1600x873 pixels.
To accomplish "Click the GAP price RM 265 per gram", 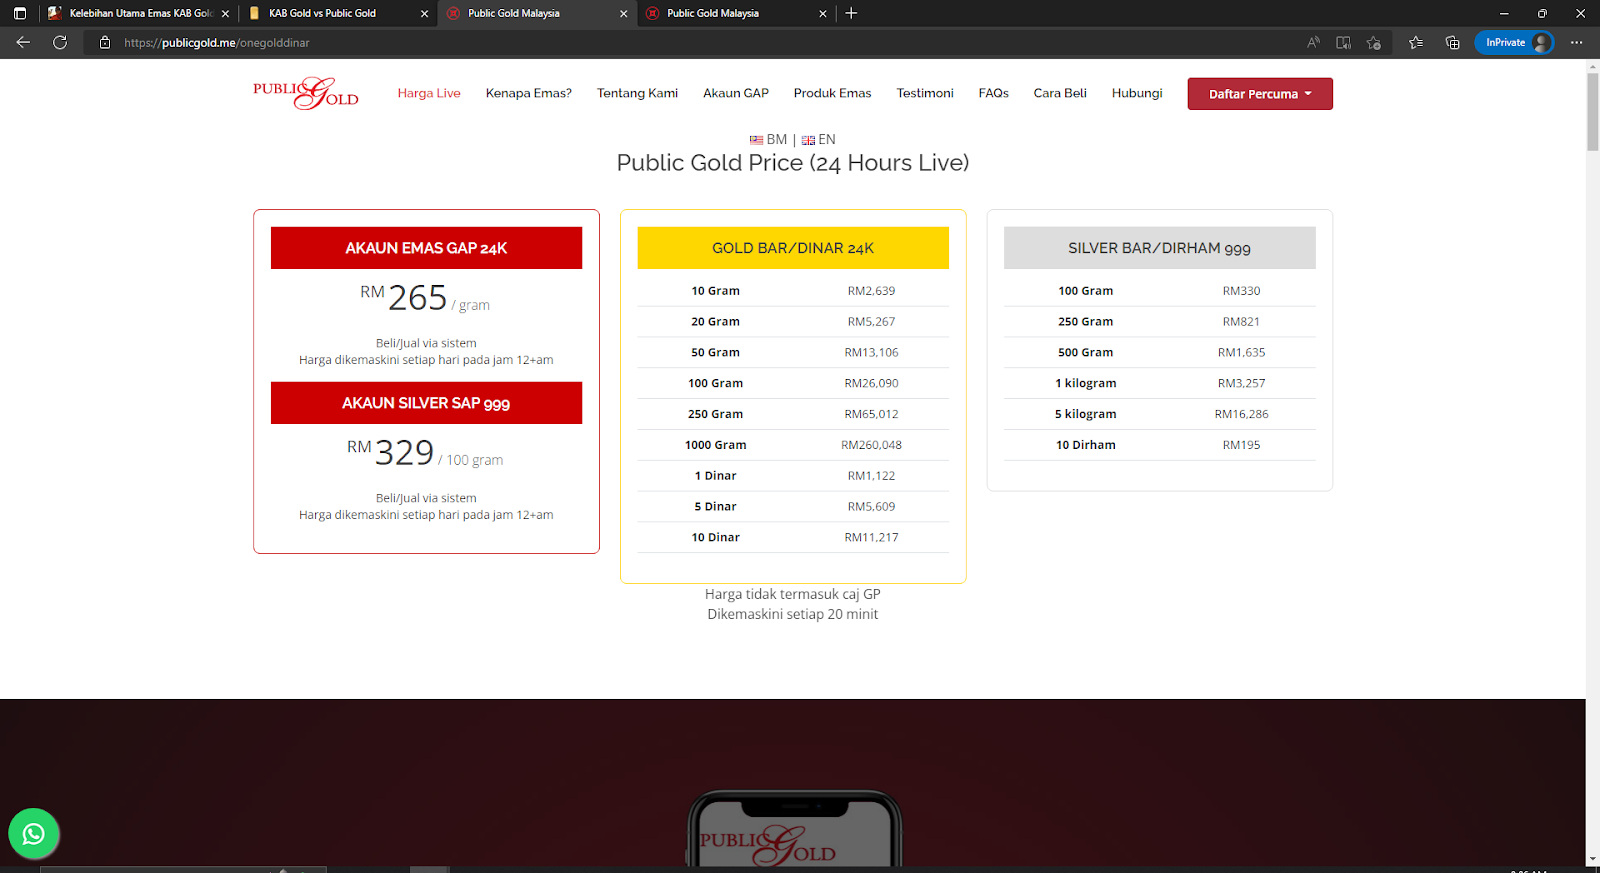I will click(425, 298).
